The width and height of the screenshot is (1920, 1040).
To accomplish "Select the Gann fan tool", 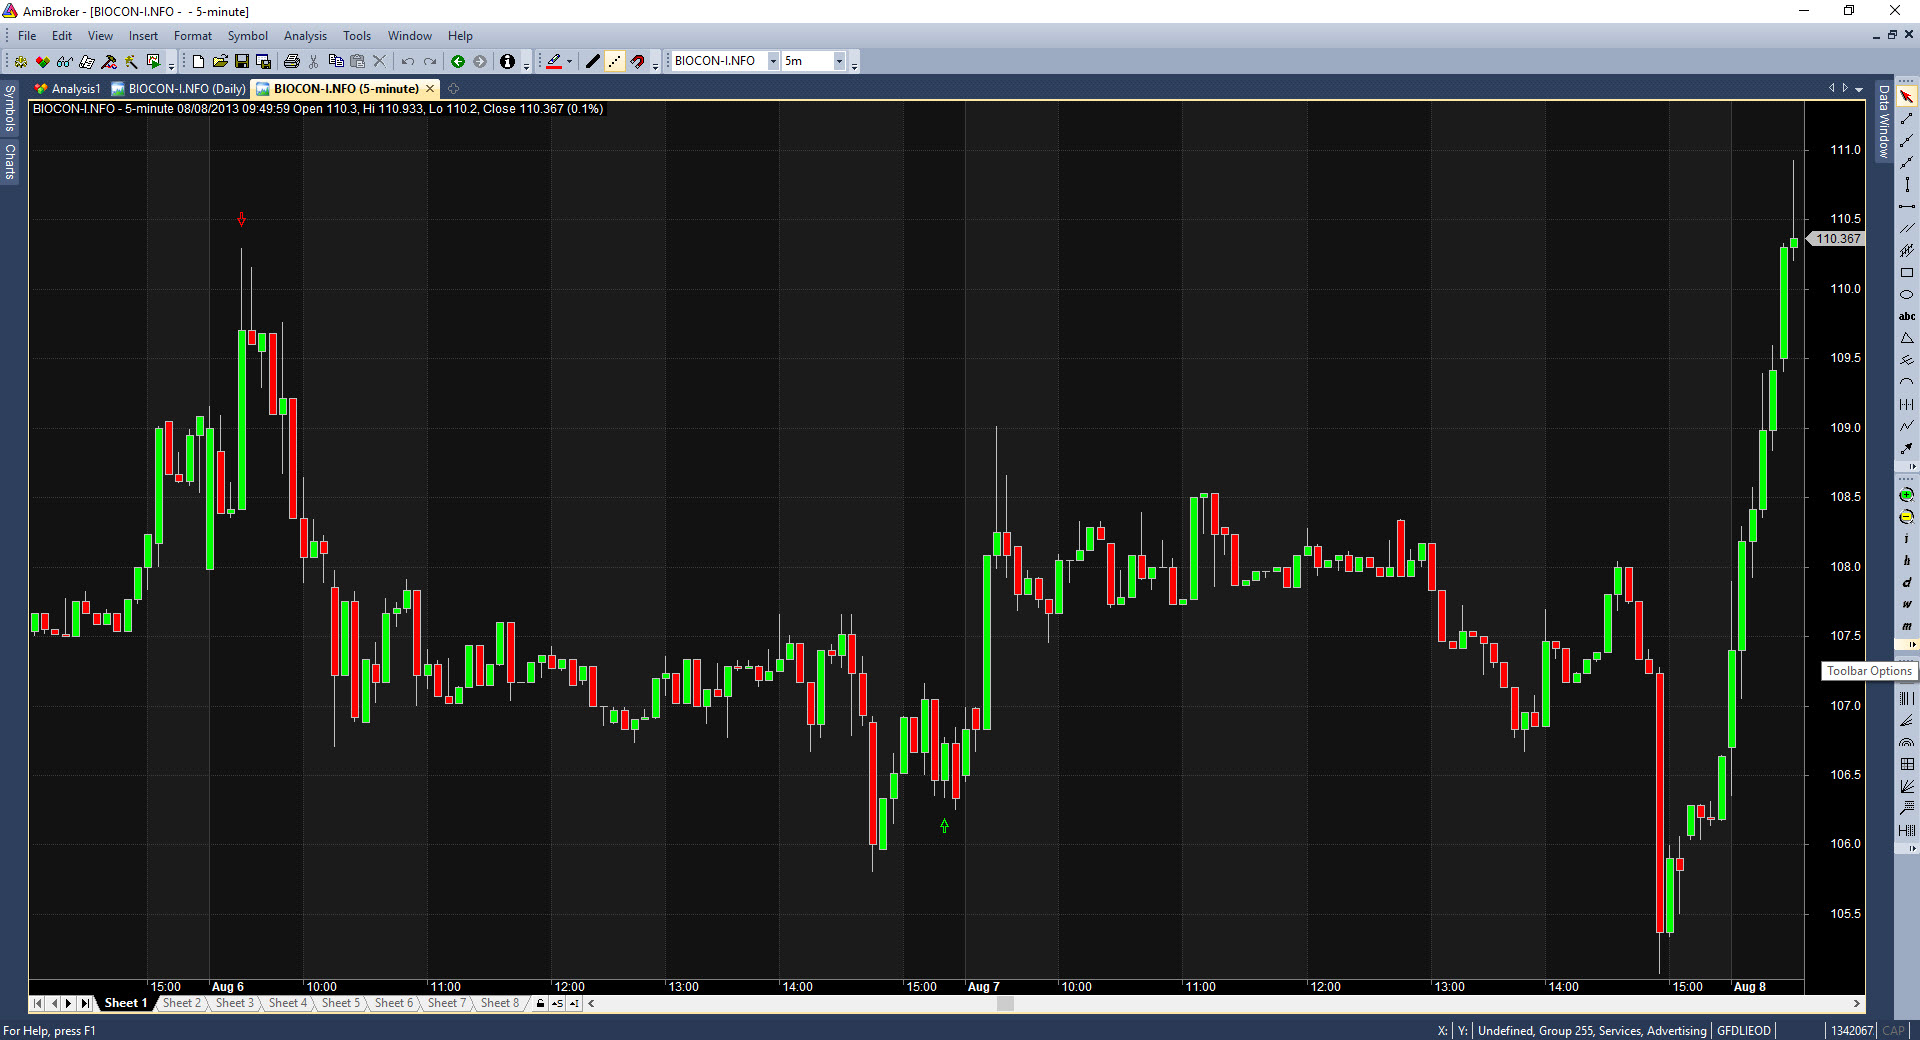I will click(x=1906, y=787).
